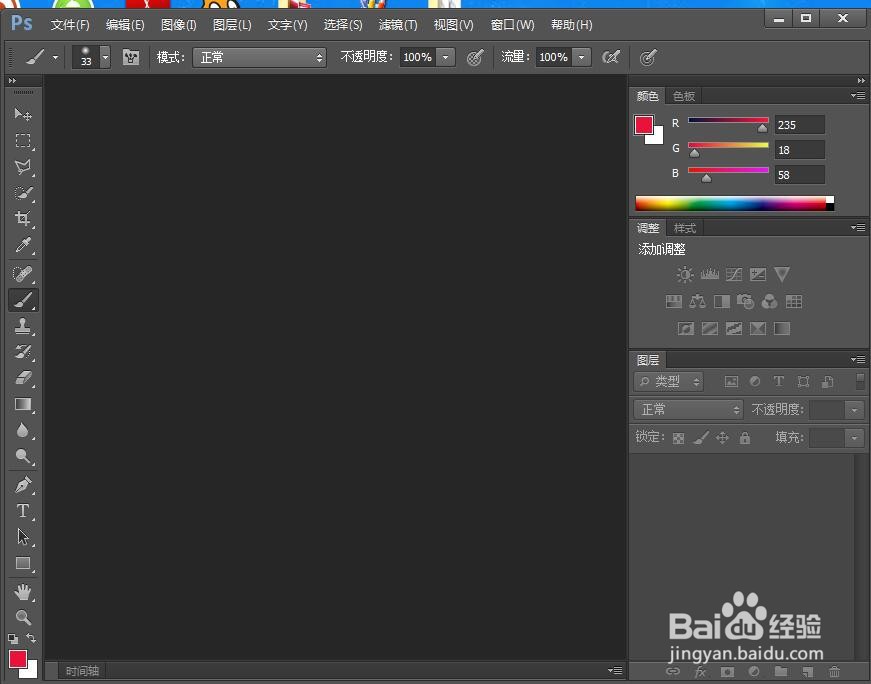Toggle adjustment layer filter
This screenshot has height=684, width=871.
point(755,382)
